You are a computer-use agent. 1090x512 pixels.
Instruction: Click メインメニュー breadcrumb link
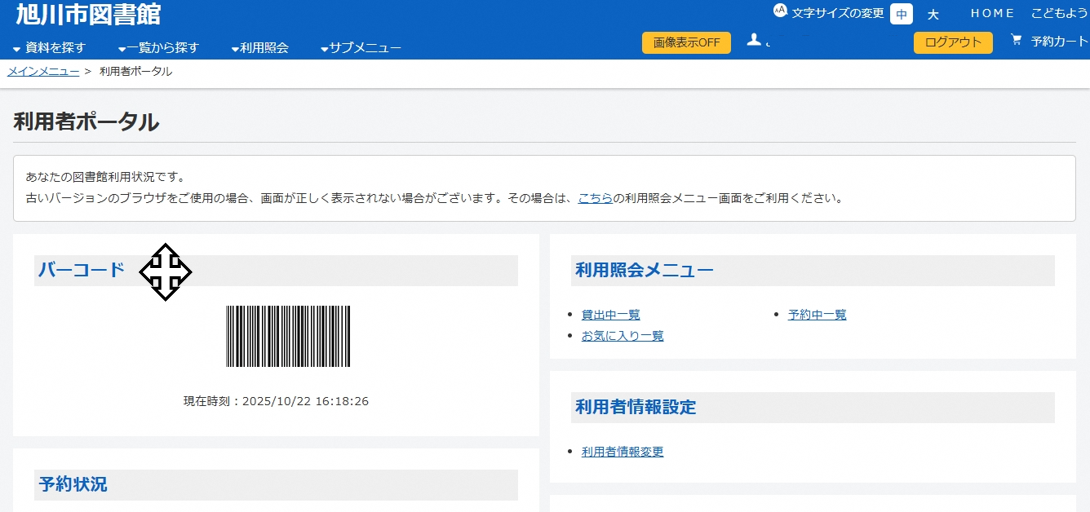point(43,72)
